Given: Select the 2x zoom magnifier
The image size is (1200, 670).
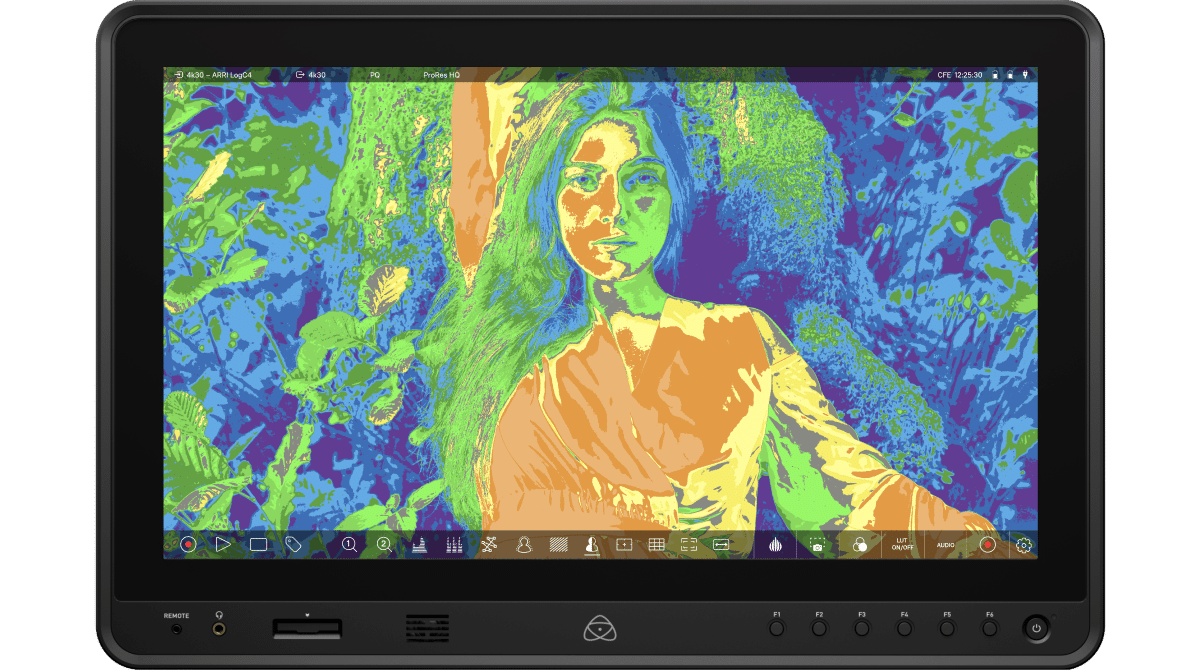Looking at the screenshot, I should [x=384, y=545].
